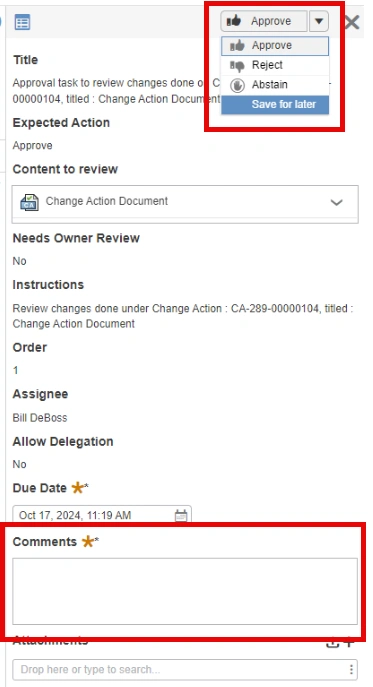Click the hand icon beside Abstain
Viewport: 373px width, 687px height.
pyautogui.click(x=237, y=85)
